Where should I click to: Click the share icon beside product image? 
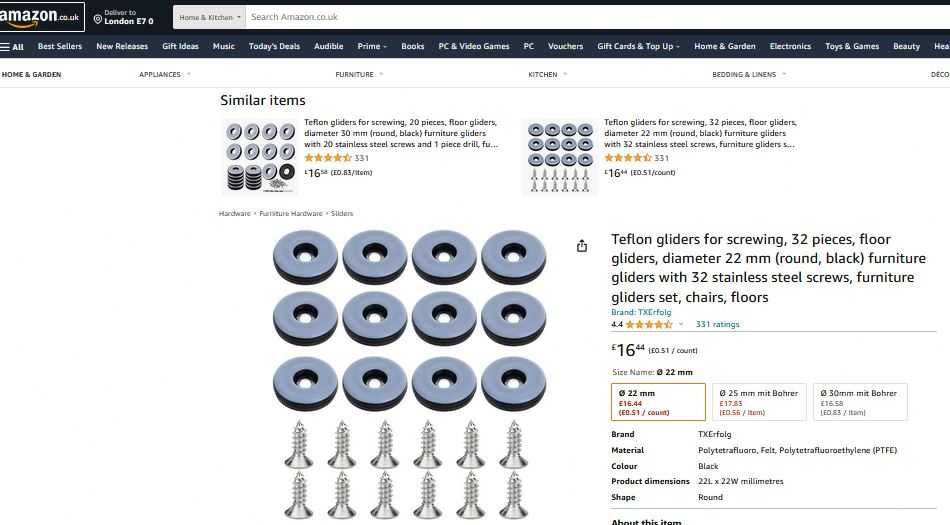pyautogui.click(x=582, y=246)
